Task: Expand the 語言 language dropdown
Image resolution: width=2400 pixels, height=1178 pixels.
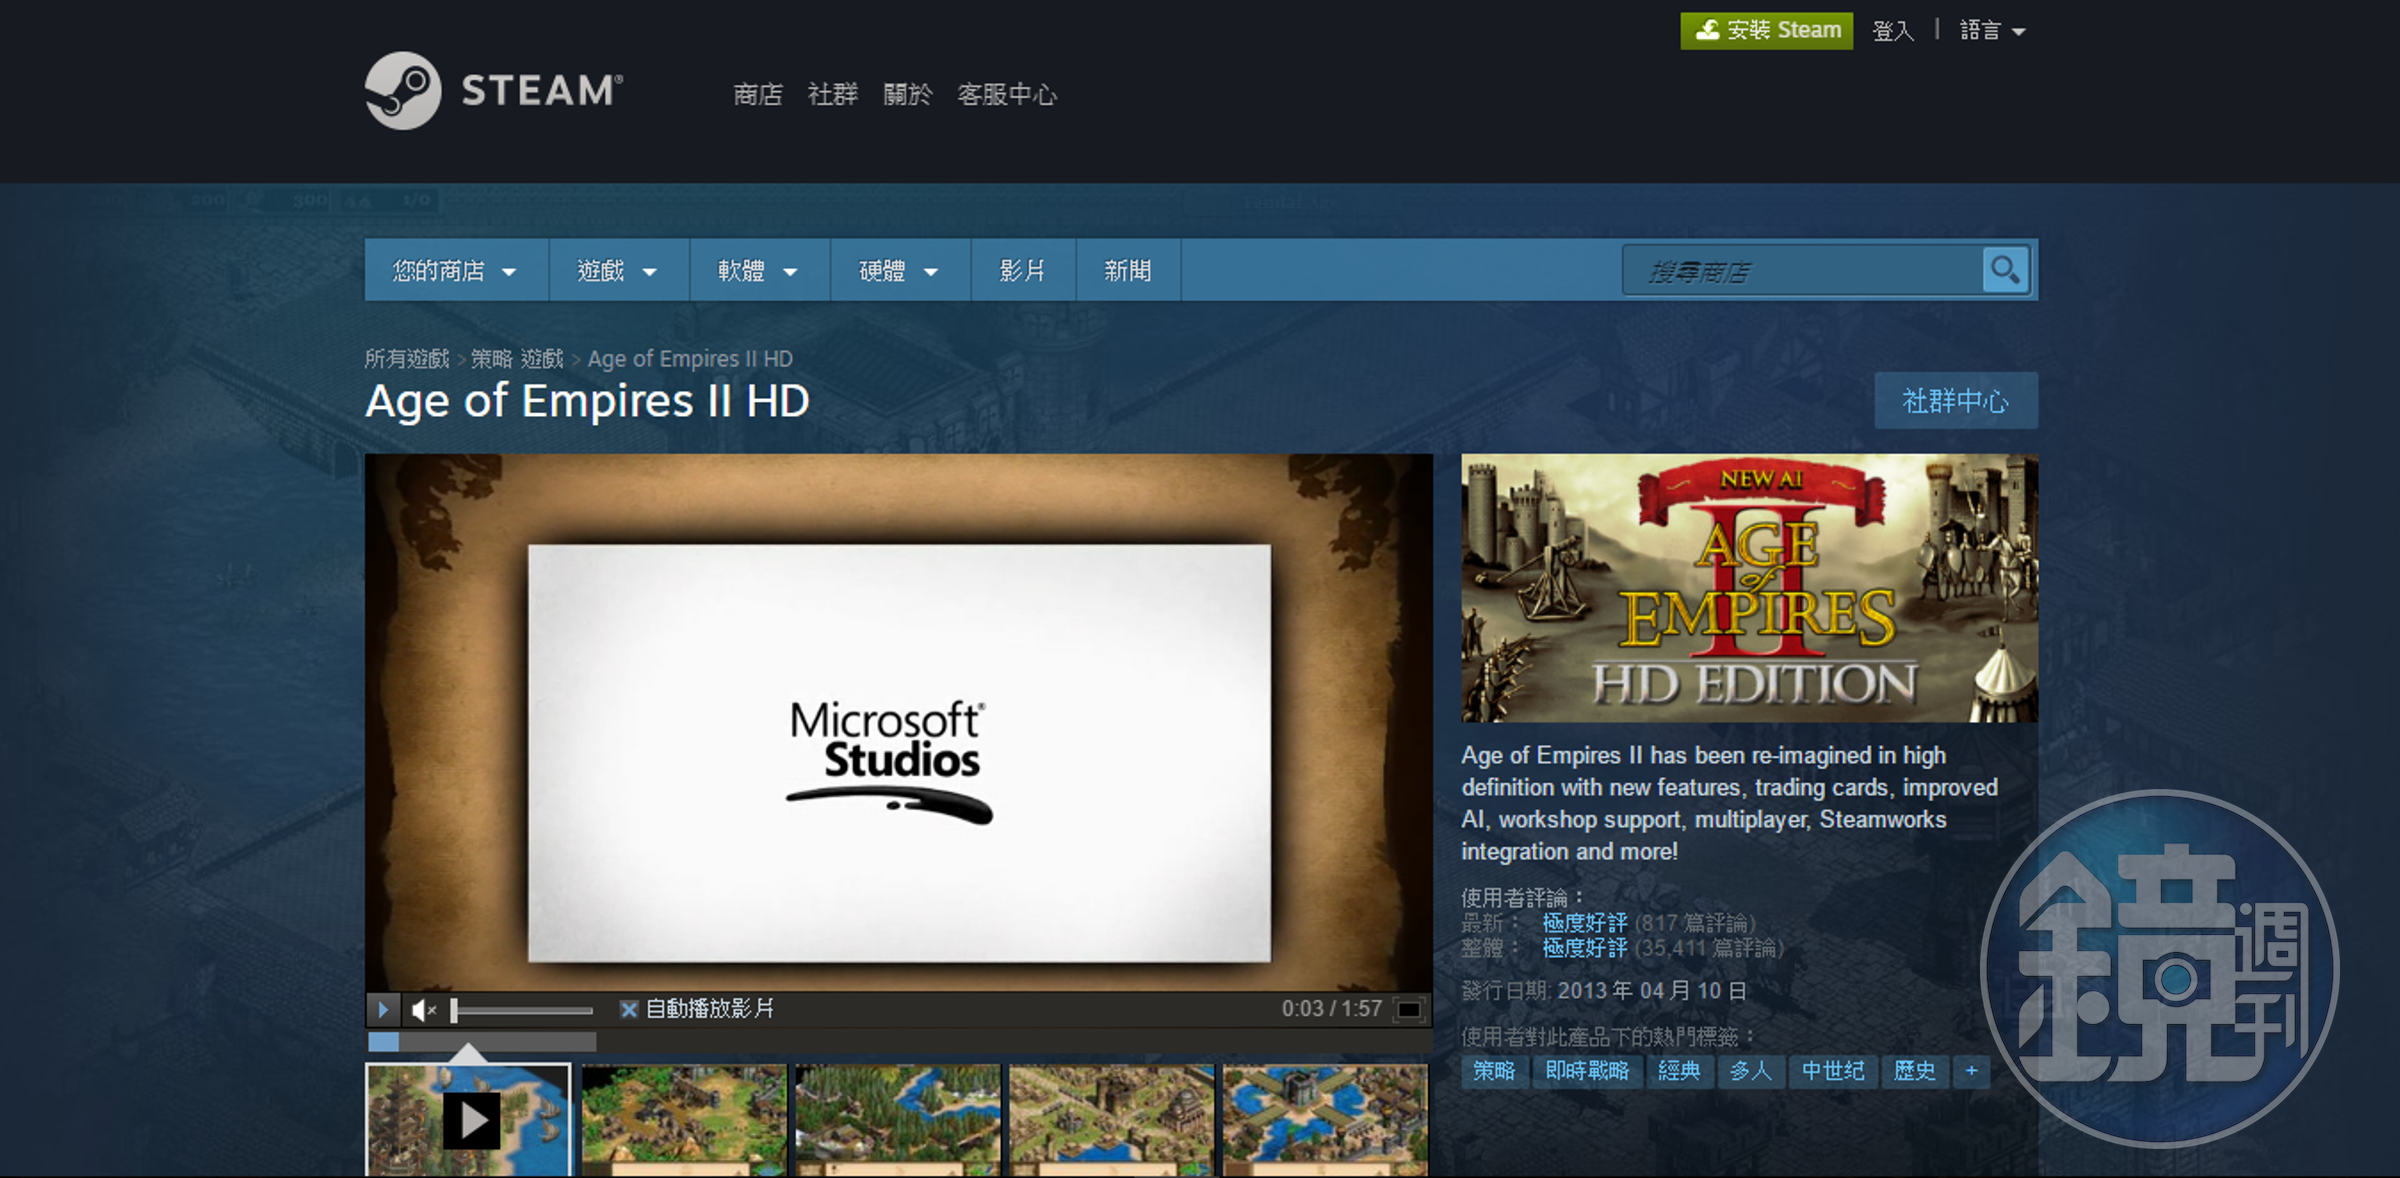Action: tap(1992, 31)
